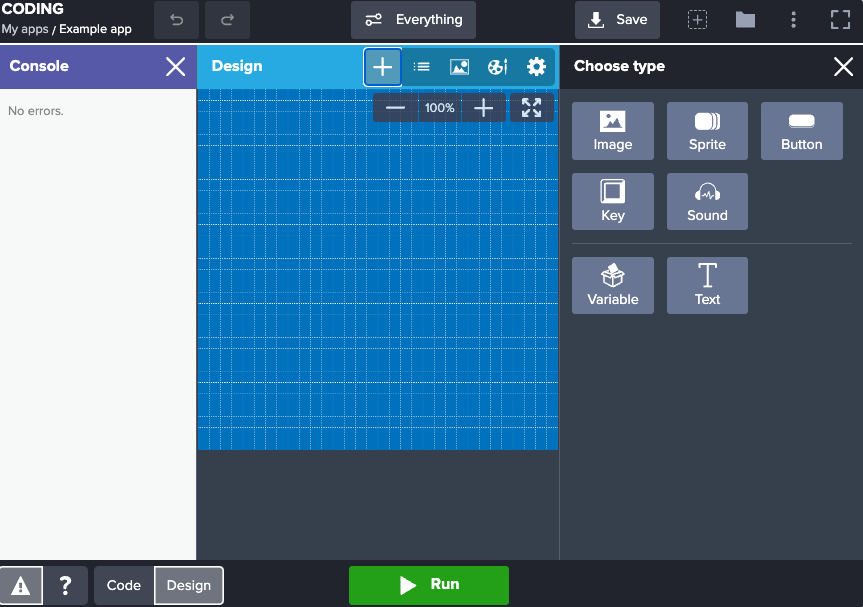Image resolution: width=863 pixels, height=607 pixels.
Task: Open the file manager folder icon
Action: click(x=744, y=19)
